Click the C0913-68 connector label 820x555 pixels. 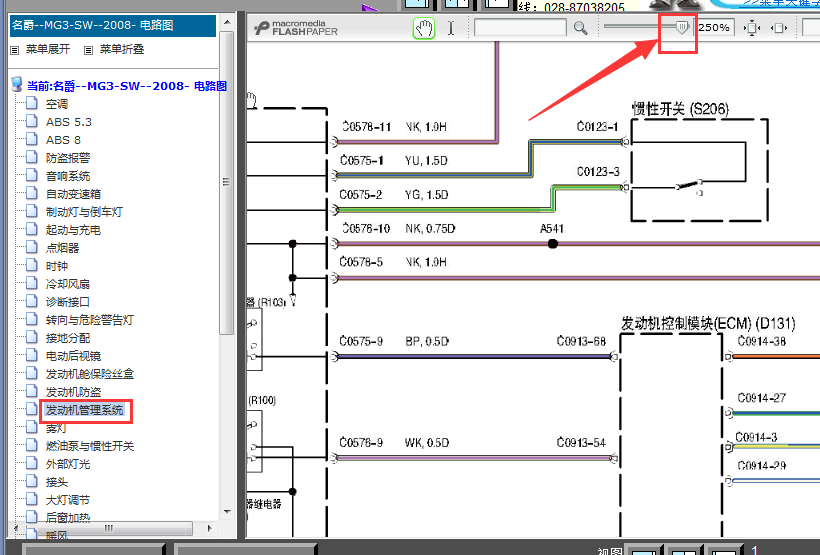(581, 342)
